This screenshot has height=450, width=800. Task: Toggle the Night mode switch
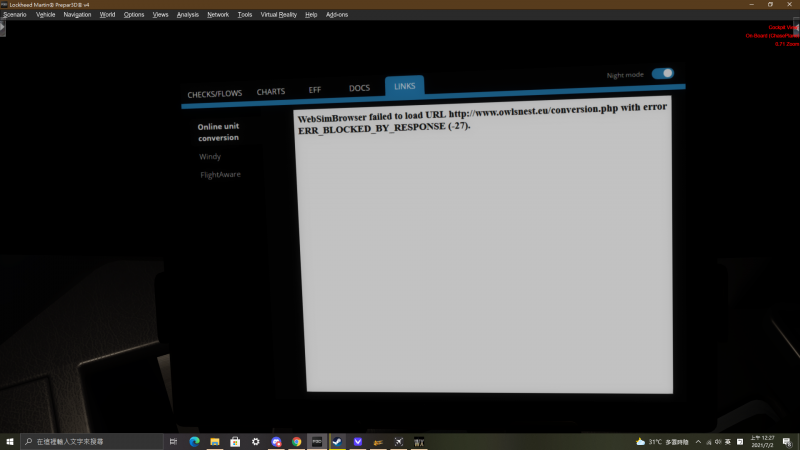662,73
